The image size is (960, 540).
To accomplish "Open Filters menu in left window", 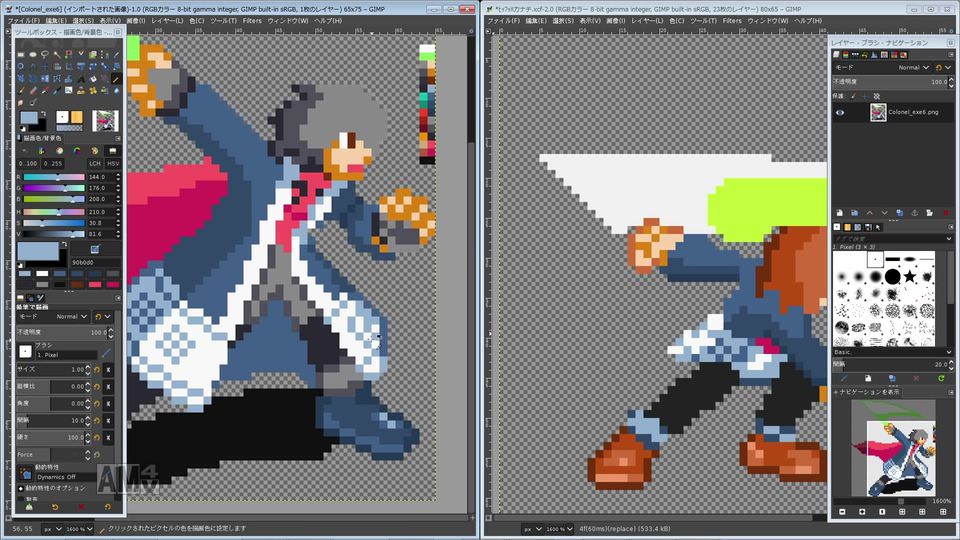I will tap(252, 20).
